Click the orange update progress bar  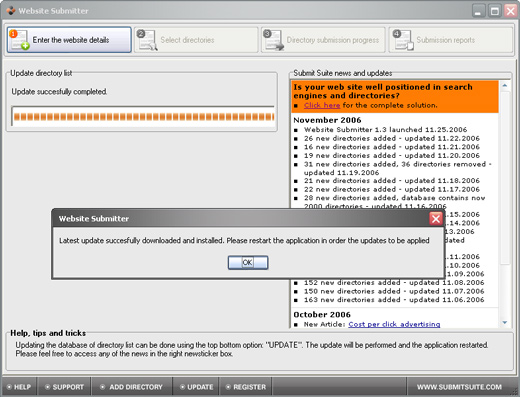pyautogui.click(x=143, y=117)
